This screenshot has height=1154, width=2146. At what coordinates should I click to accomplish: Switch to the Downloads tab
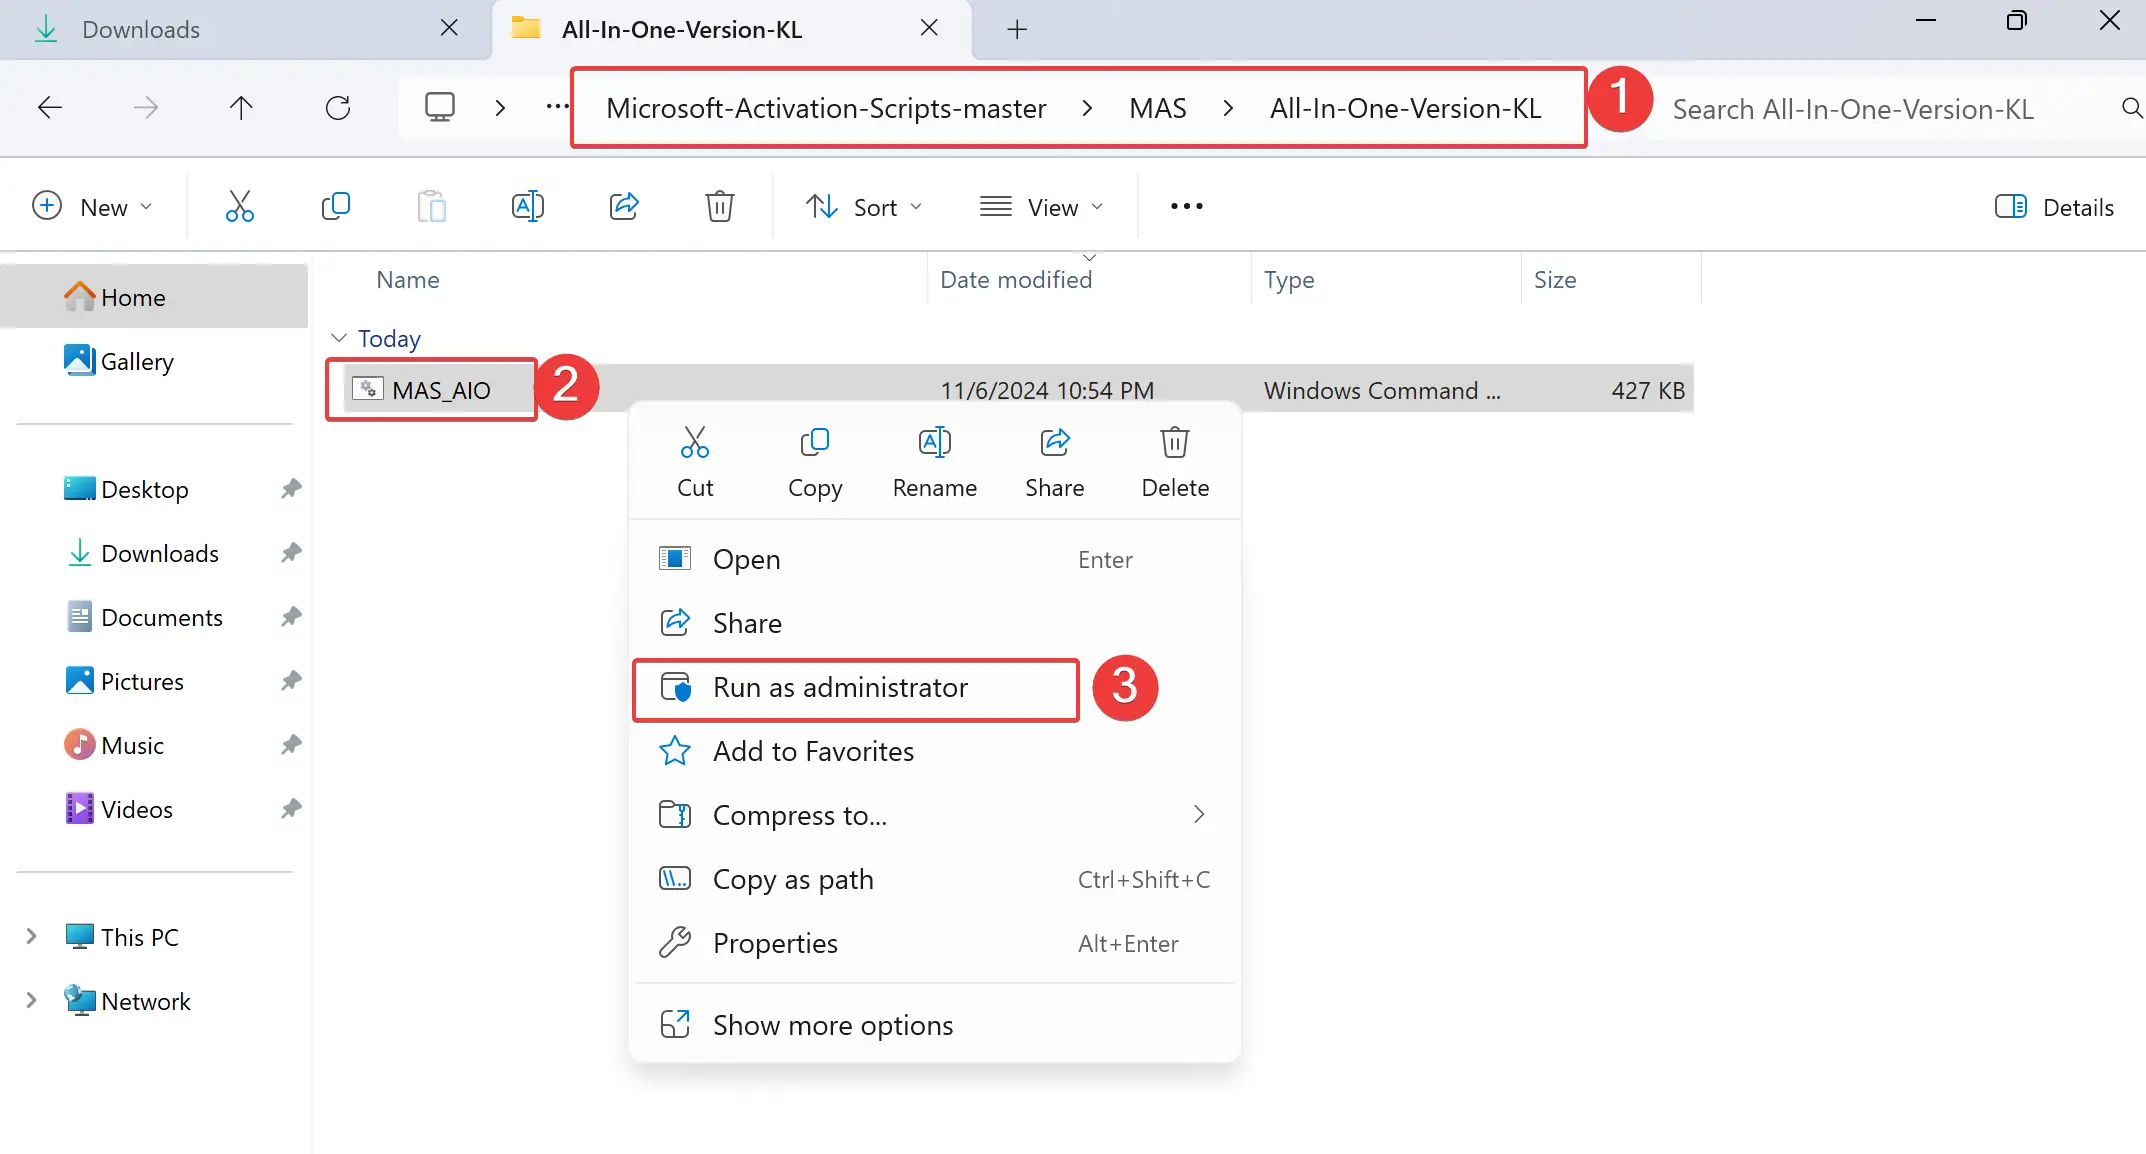pyautogui.click(x=140, y=29)
